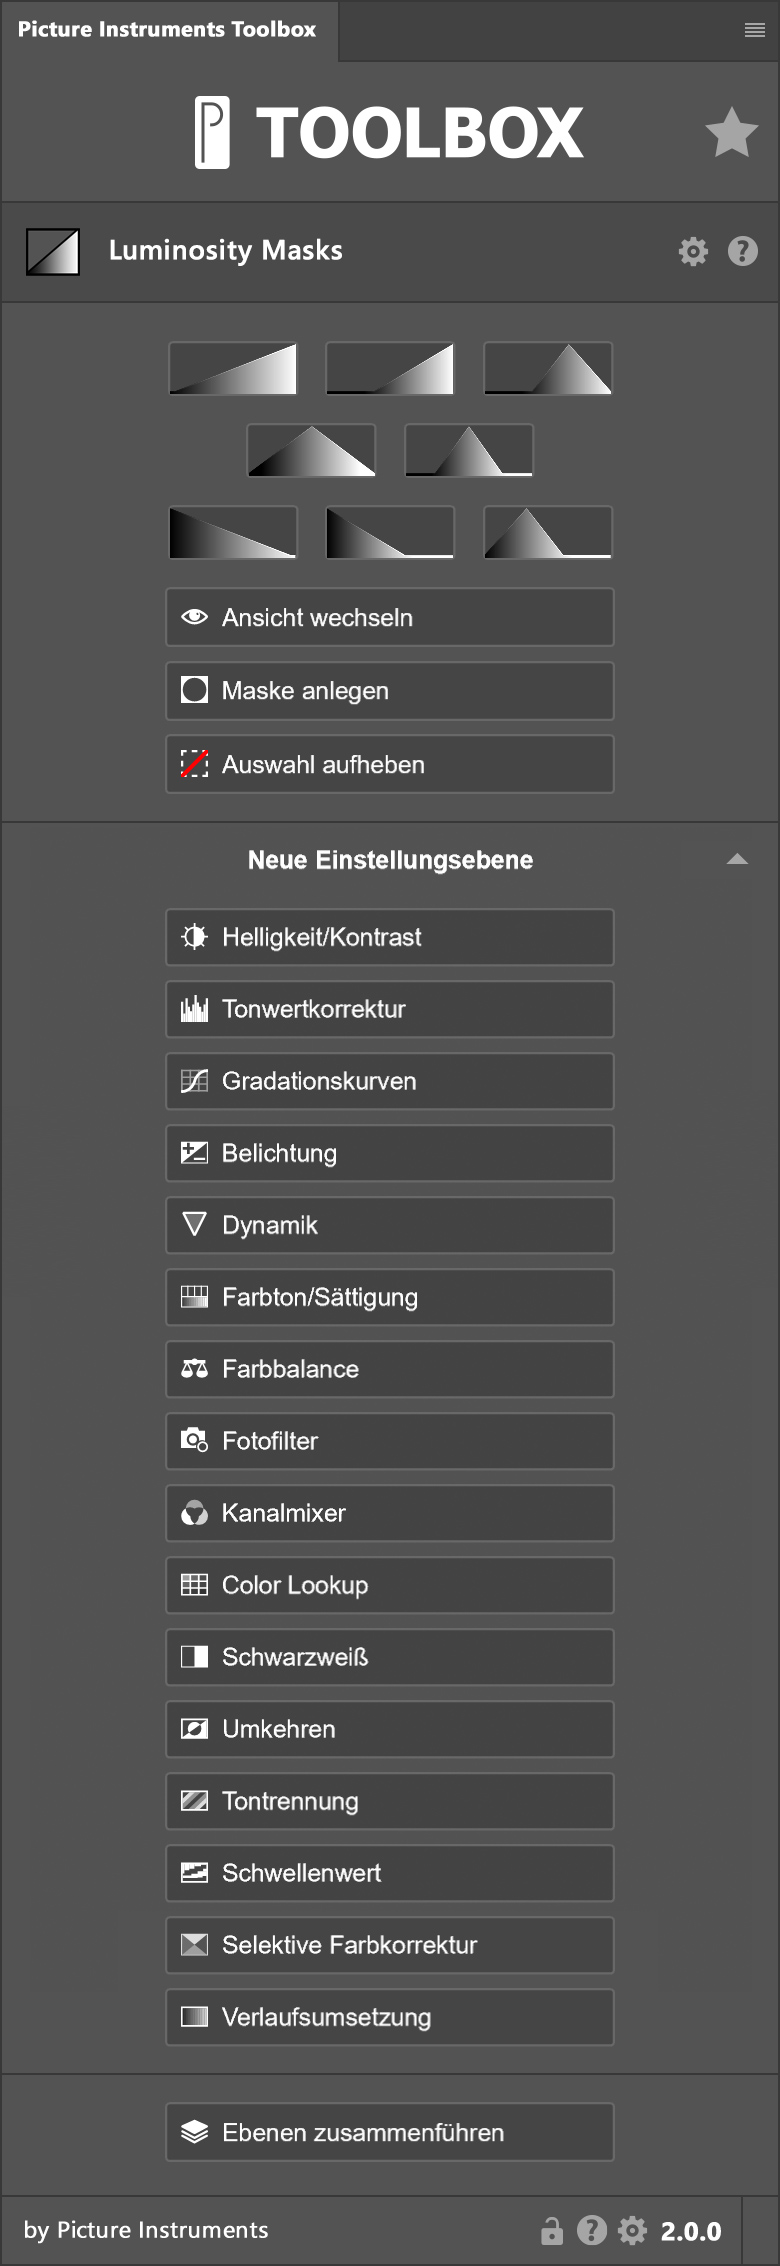This screenshot has height=2266, width=780.
Task: Select the first top-row luminosity mask swatch
Action: tap(233, 368)
